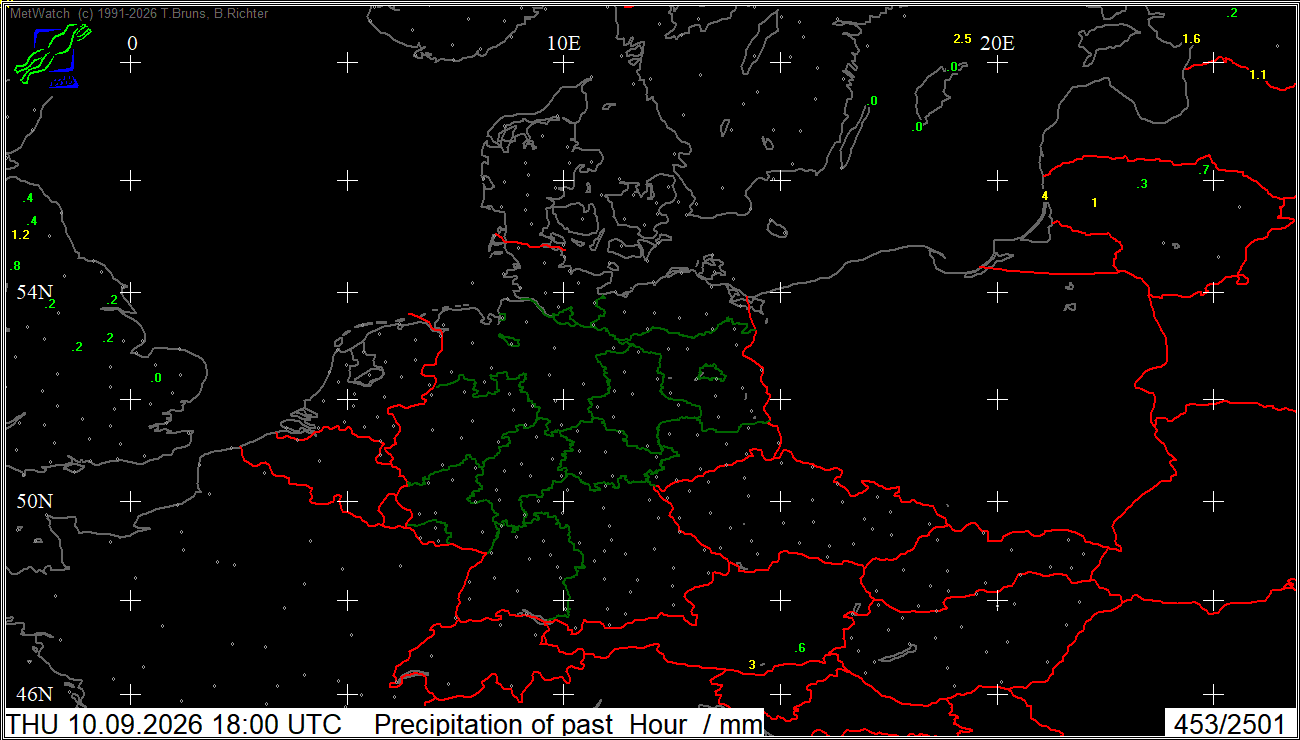Click the yellow 1.1 precipitation value
This screenshot has height=740, width=1300.
pyautogui.click(x=1258, y=75)
